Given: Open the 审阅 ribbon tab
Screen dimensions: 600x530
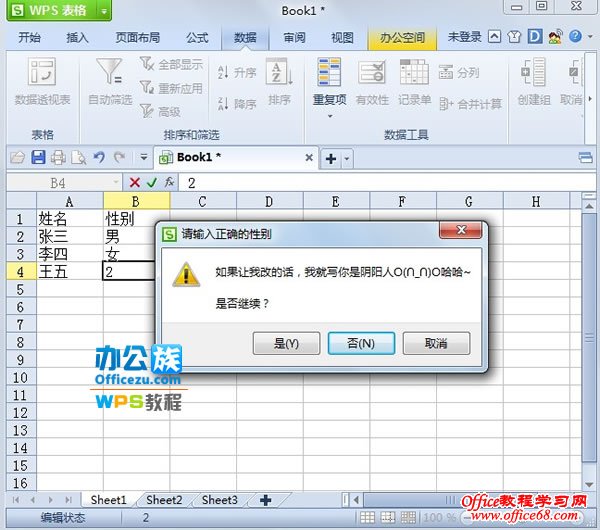Looking at the screenshot, I should (x=294, y=38).
